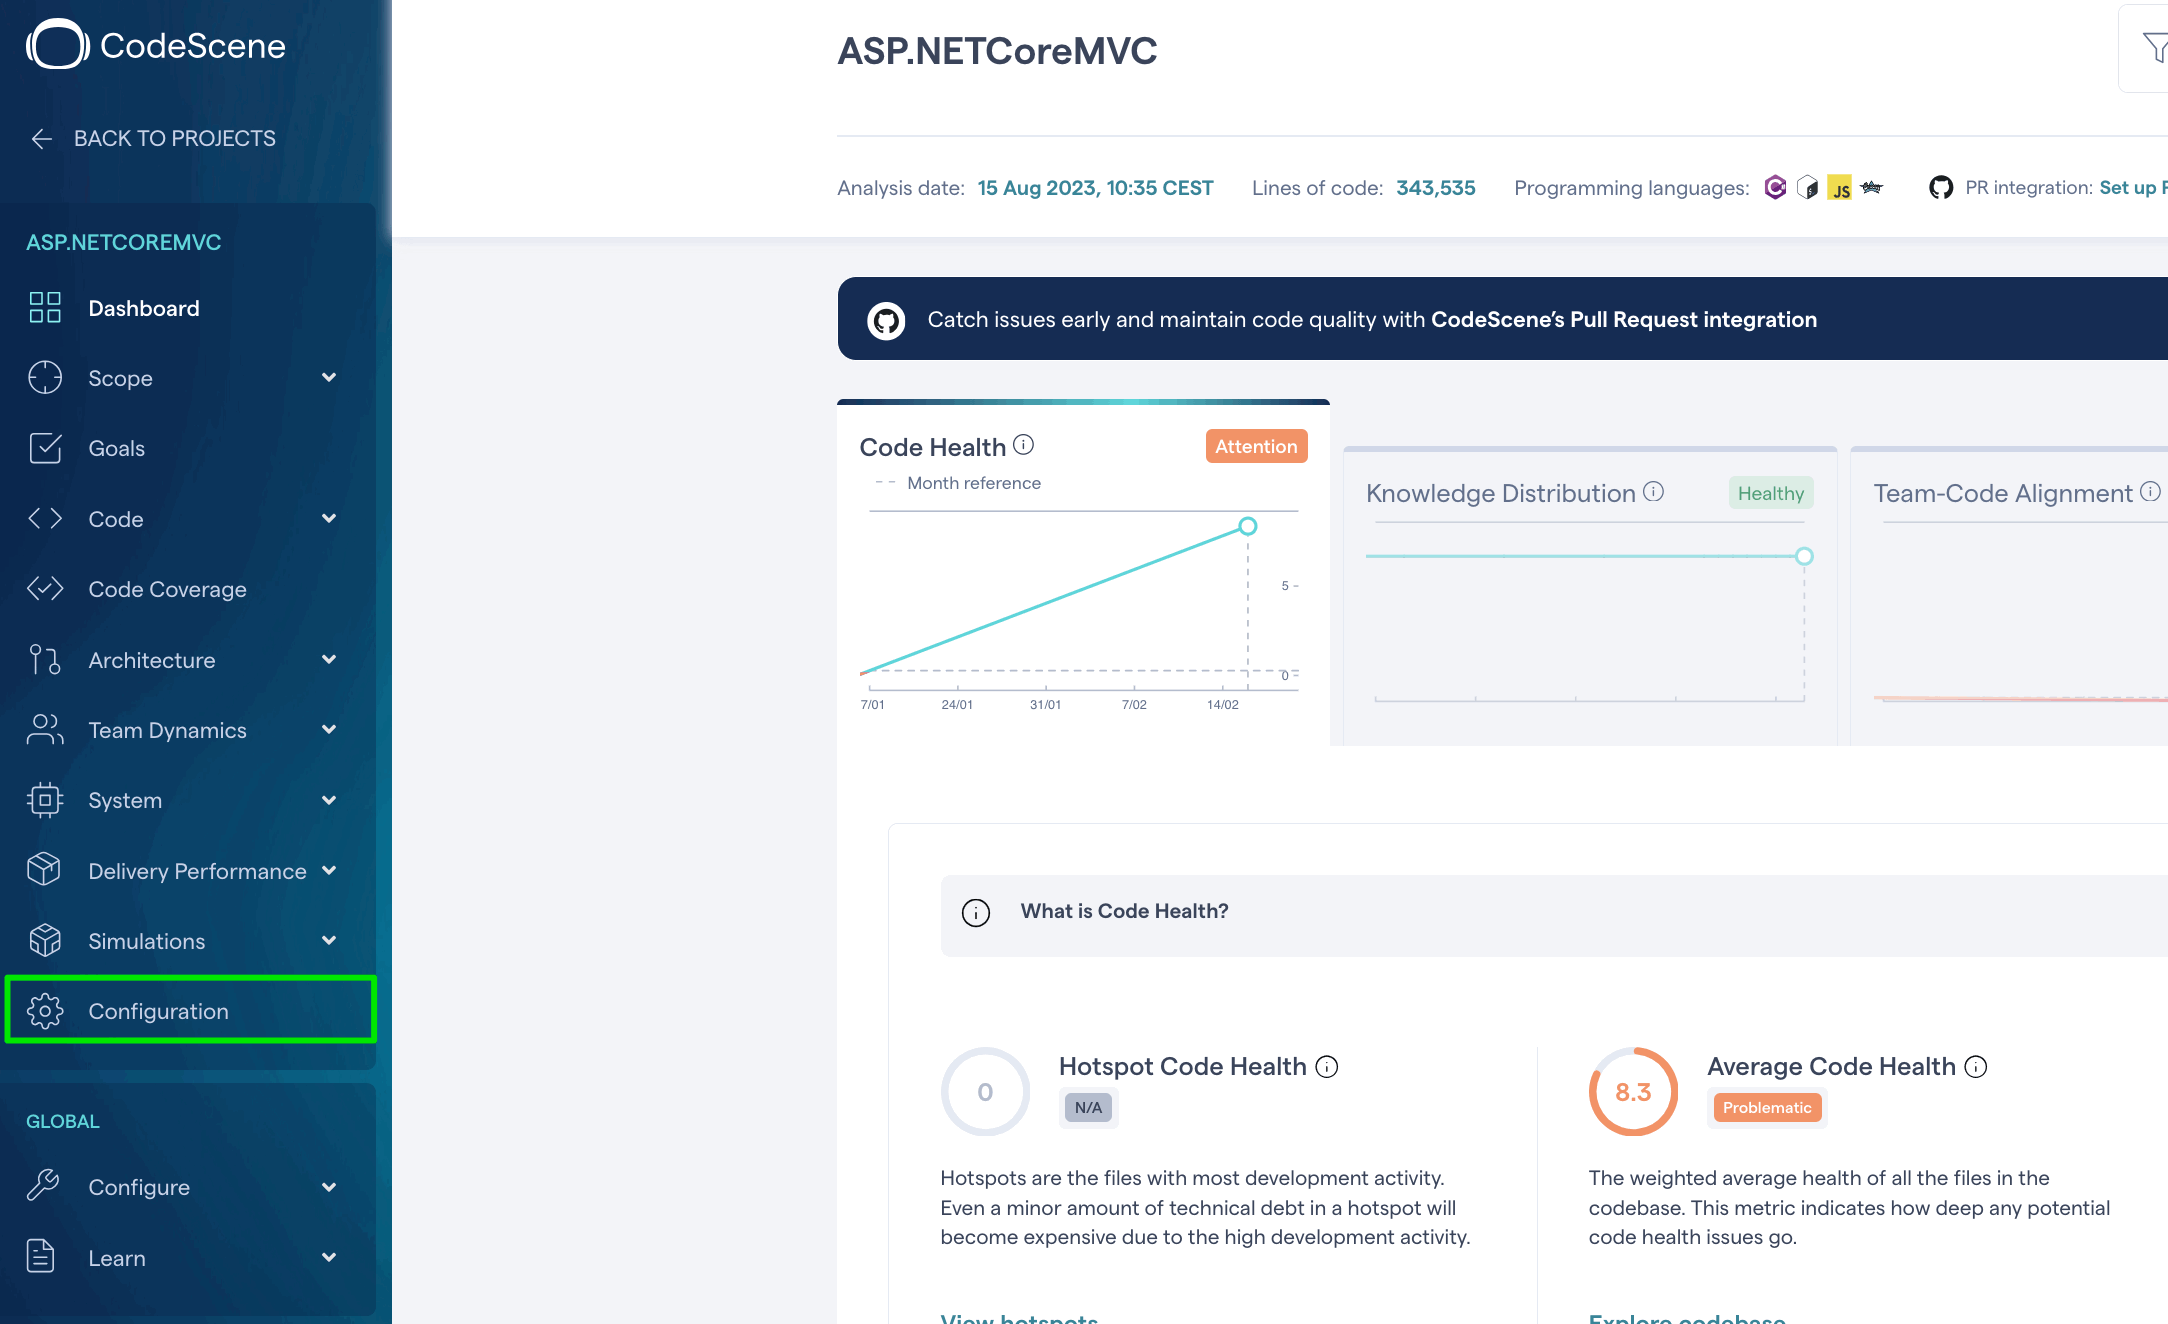Click the Problematic badge
This screenshot has width=2168, height=1324.
(1766, 1108)
